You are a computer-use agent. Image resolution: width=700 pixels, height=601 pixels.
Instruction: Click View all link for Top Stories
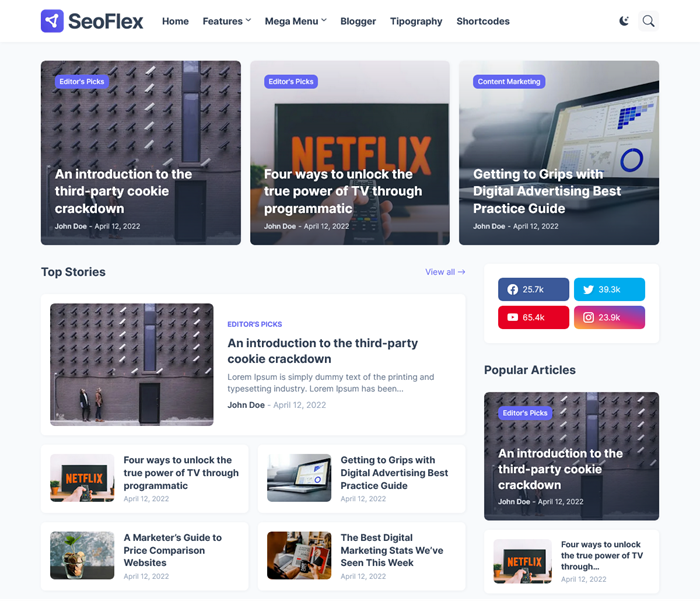click(x=445, y=272)
